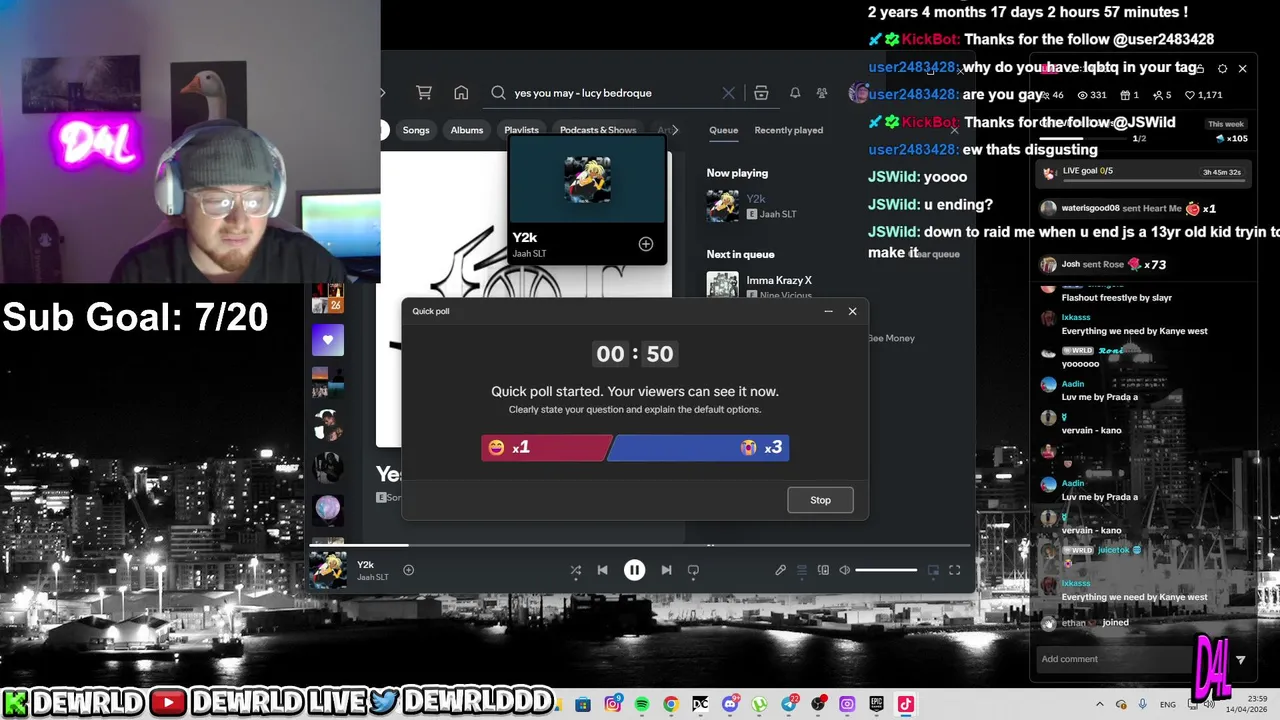The width and height of the screenshot is (1280, 720).
Task: Go to Spotify Home
Action: [461, 93]
